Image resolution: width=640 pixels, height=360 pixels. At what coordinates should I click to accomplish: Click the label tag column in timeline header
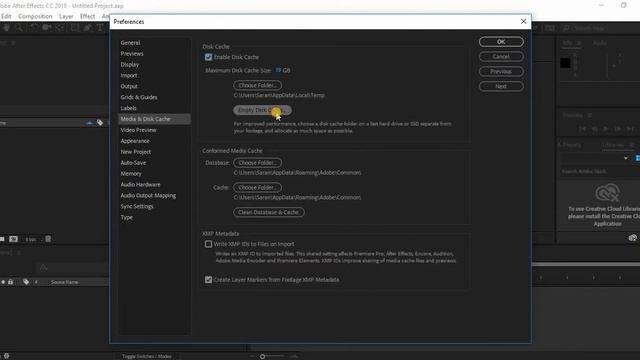(x=26, y=282)
